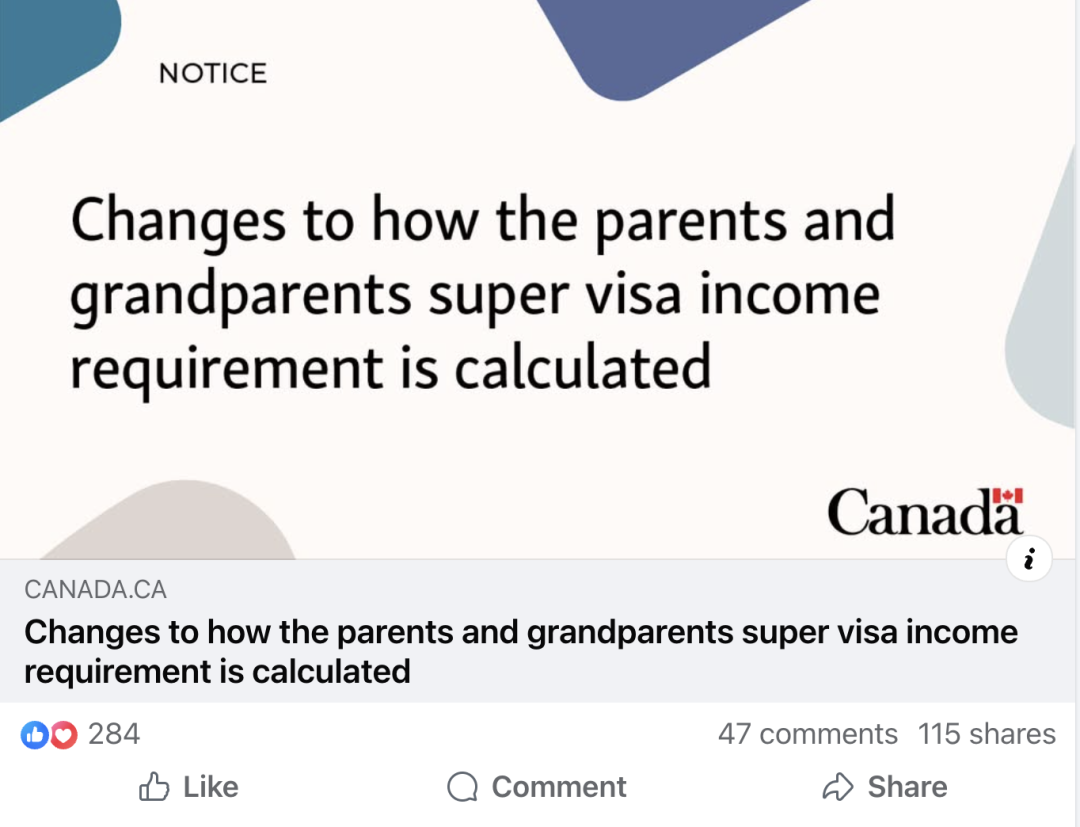The height and width of the screenshot is (827, 1080).
Task: Click the Canada wordmark logo
Action: tap(924, 512)
